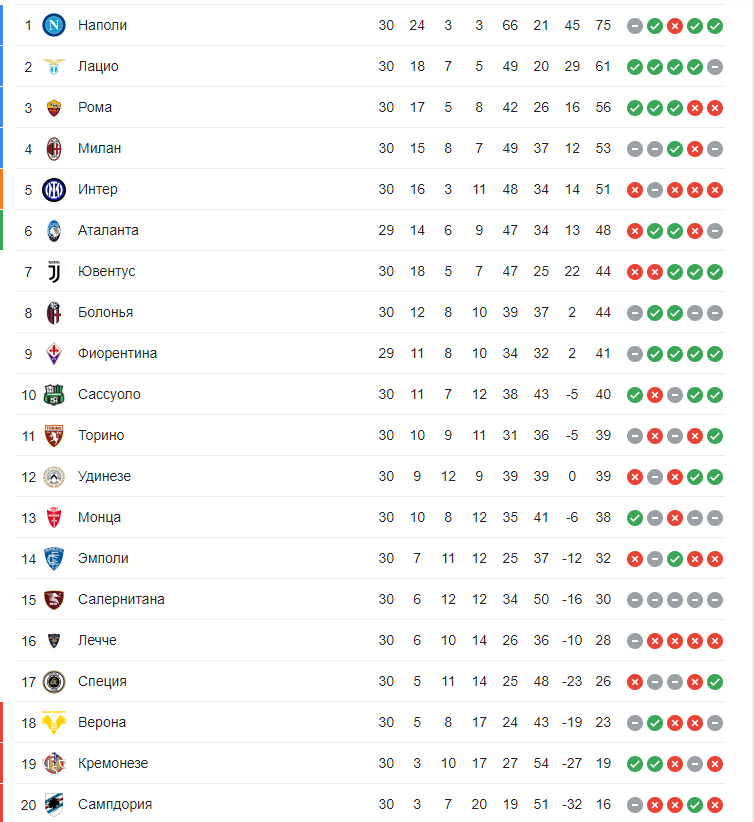Click the Juventus logo icon
754x822 pixels.
[x=54, y=271]
